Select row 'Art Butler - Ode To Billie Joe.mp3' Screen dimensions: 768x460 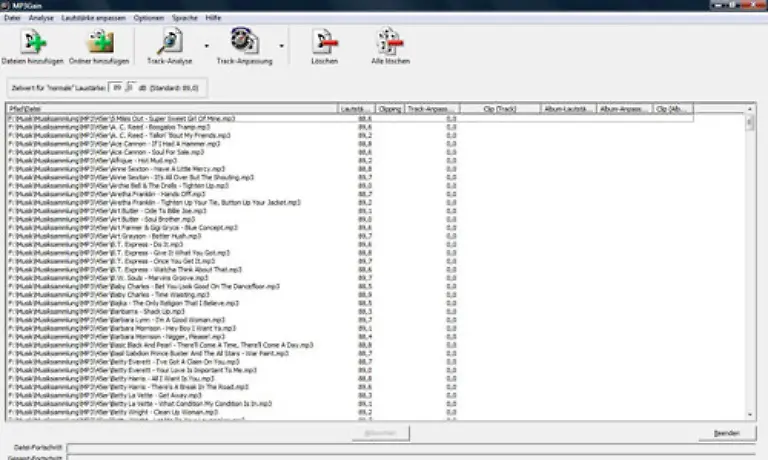pos(350,211)
